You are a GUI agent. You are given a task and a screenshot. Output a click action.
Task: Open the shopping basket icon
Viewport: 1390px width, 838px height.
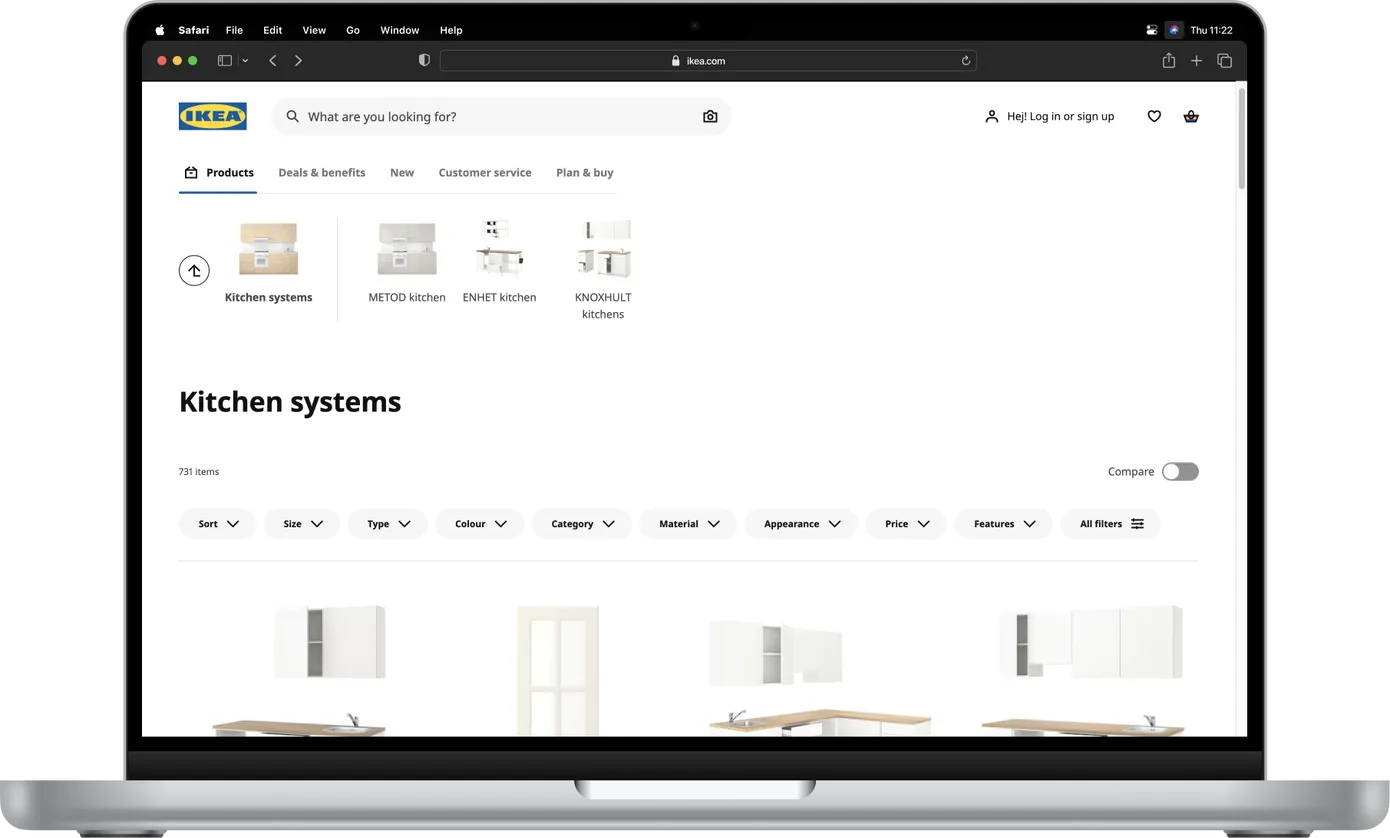click(1190, 117)
